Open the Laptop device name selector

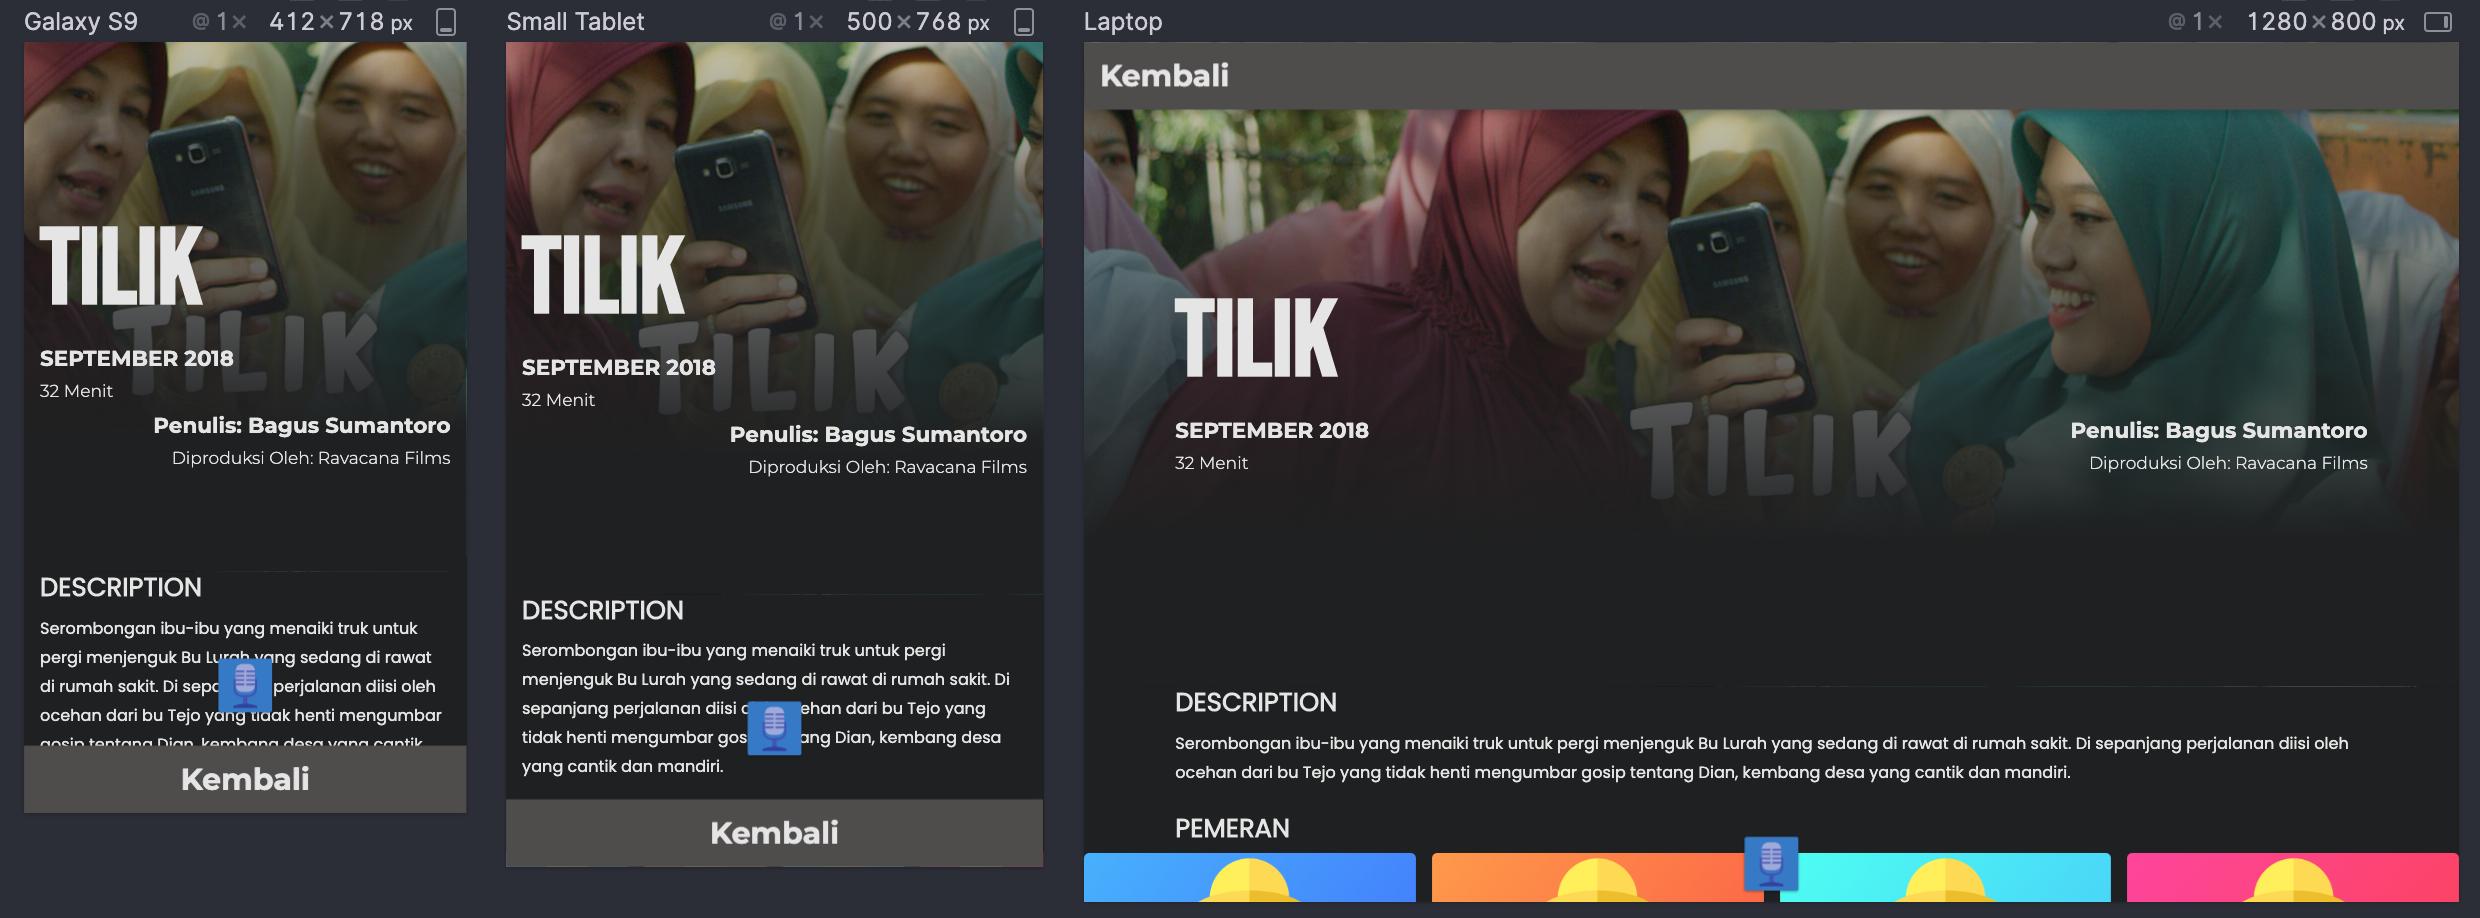1123,22
